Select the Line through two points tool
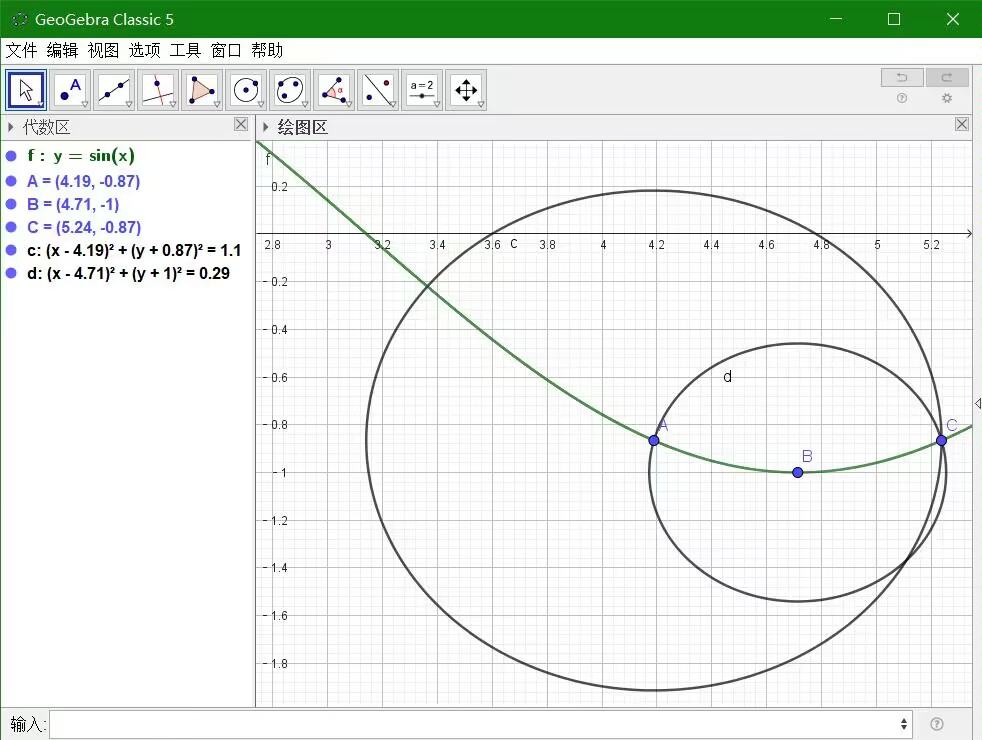982x740 pixels. point(114,90)
